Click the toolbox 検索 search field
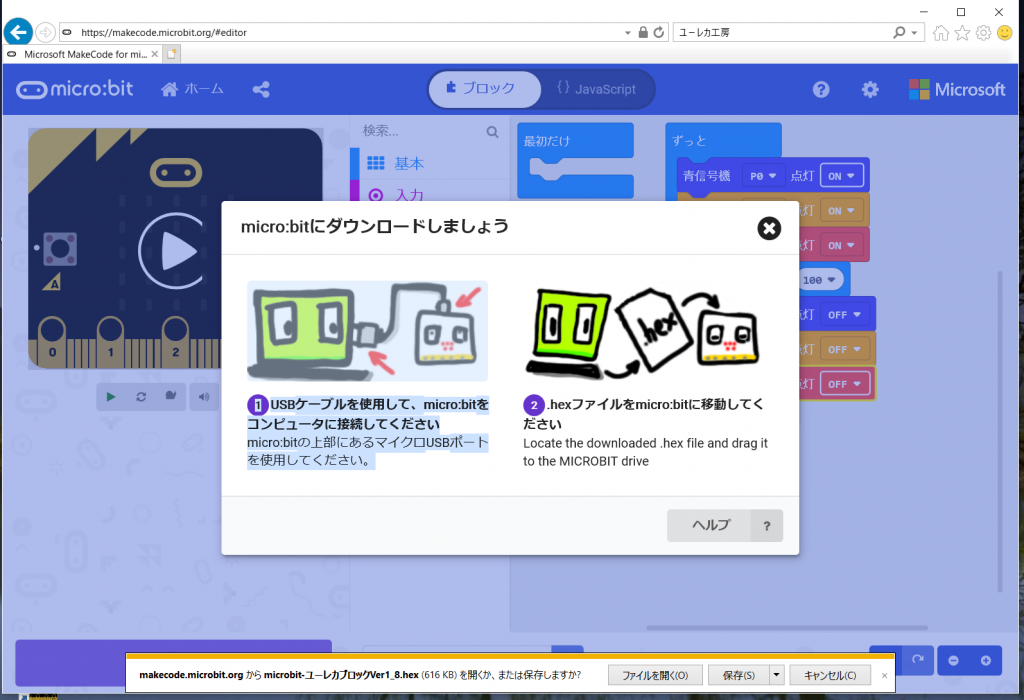The image size is (1024, 700). tap(422, 131)
